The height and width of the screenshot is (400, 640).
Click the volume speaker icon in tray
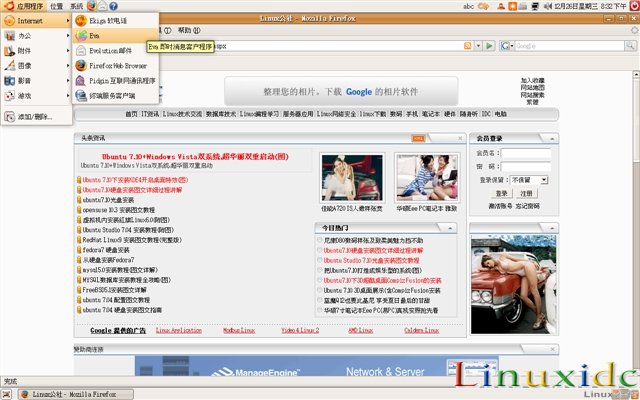tap(548, 6)
